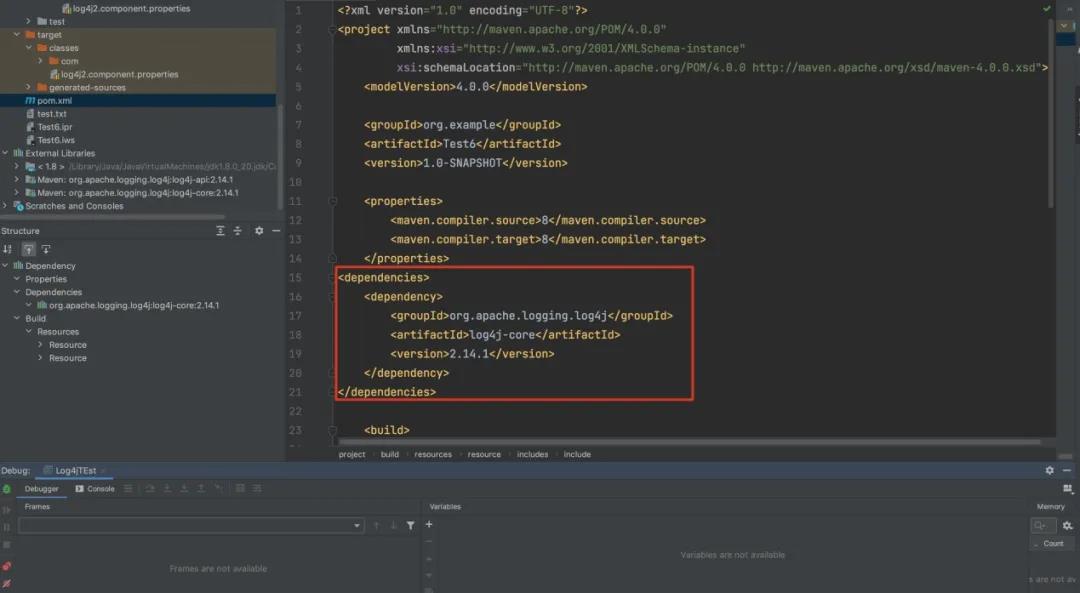This screenshot has width=1080, height=593.
Task: Click the Structure panel gear settings icon
Action: (259, 231)
